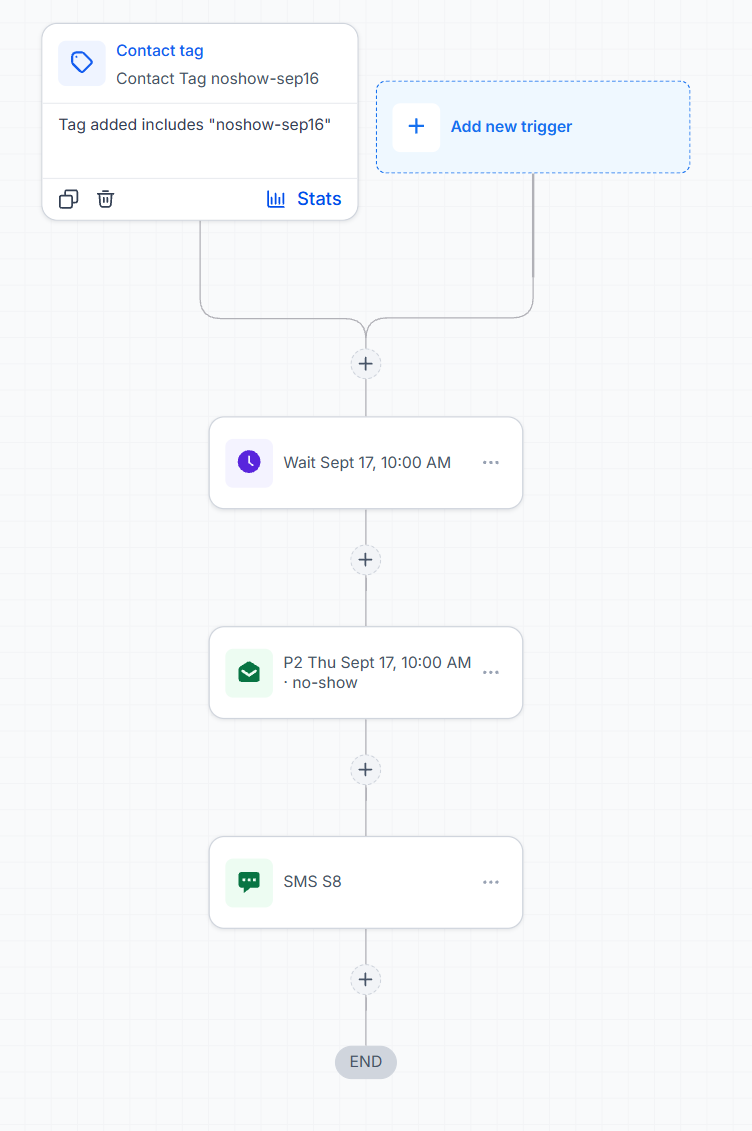Click the plus icon in Add new trigger
Screen dimensions: 752x1131
pos(416,127)
